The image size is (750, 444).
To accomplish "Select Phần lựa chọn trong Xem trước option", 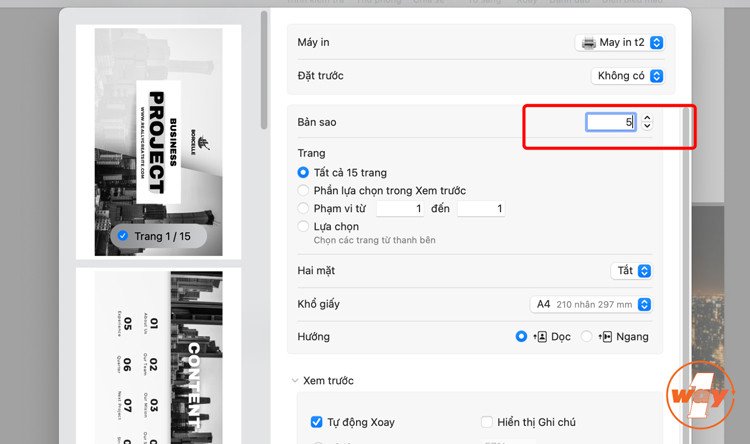I will [303, 190].
